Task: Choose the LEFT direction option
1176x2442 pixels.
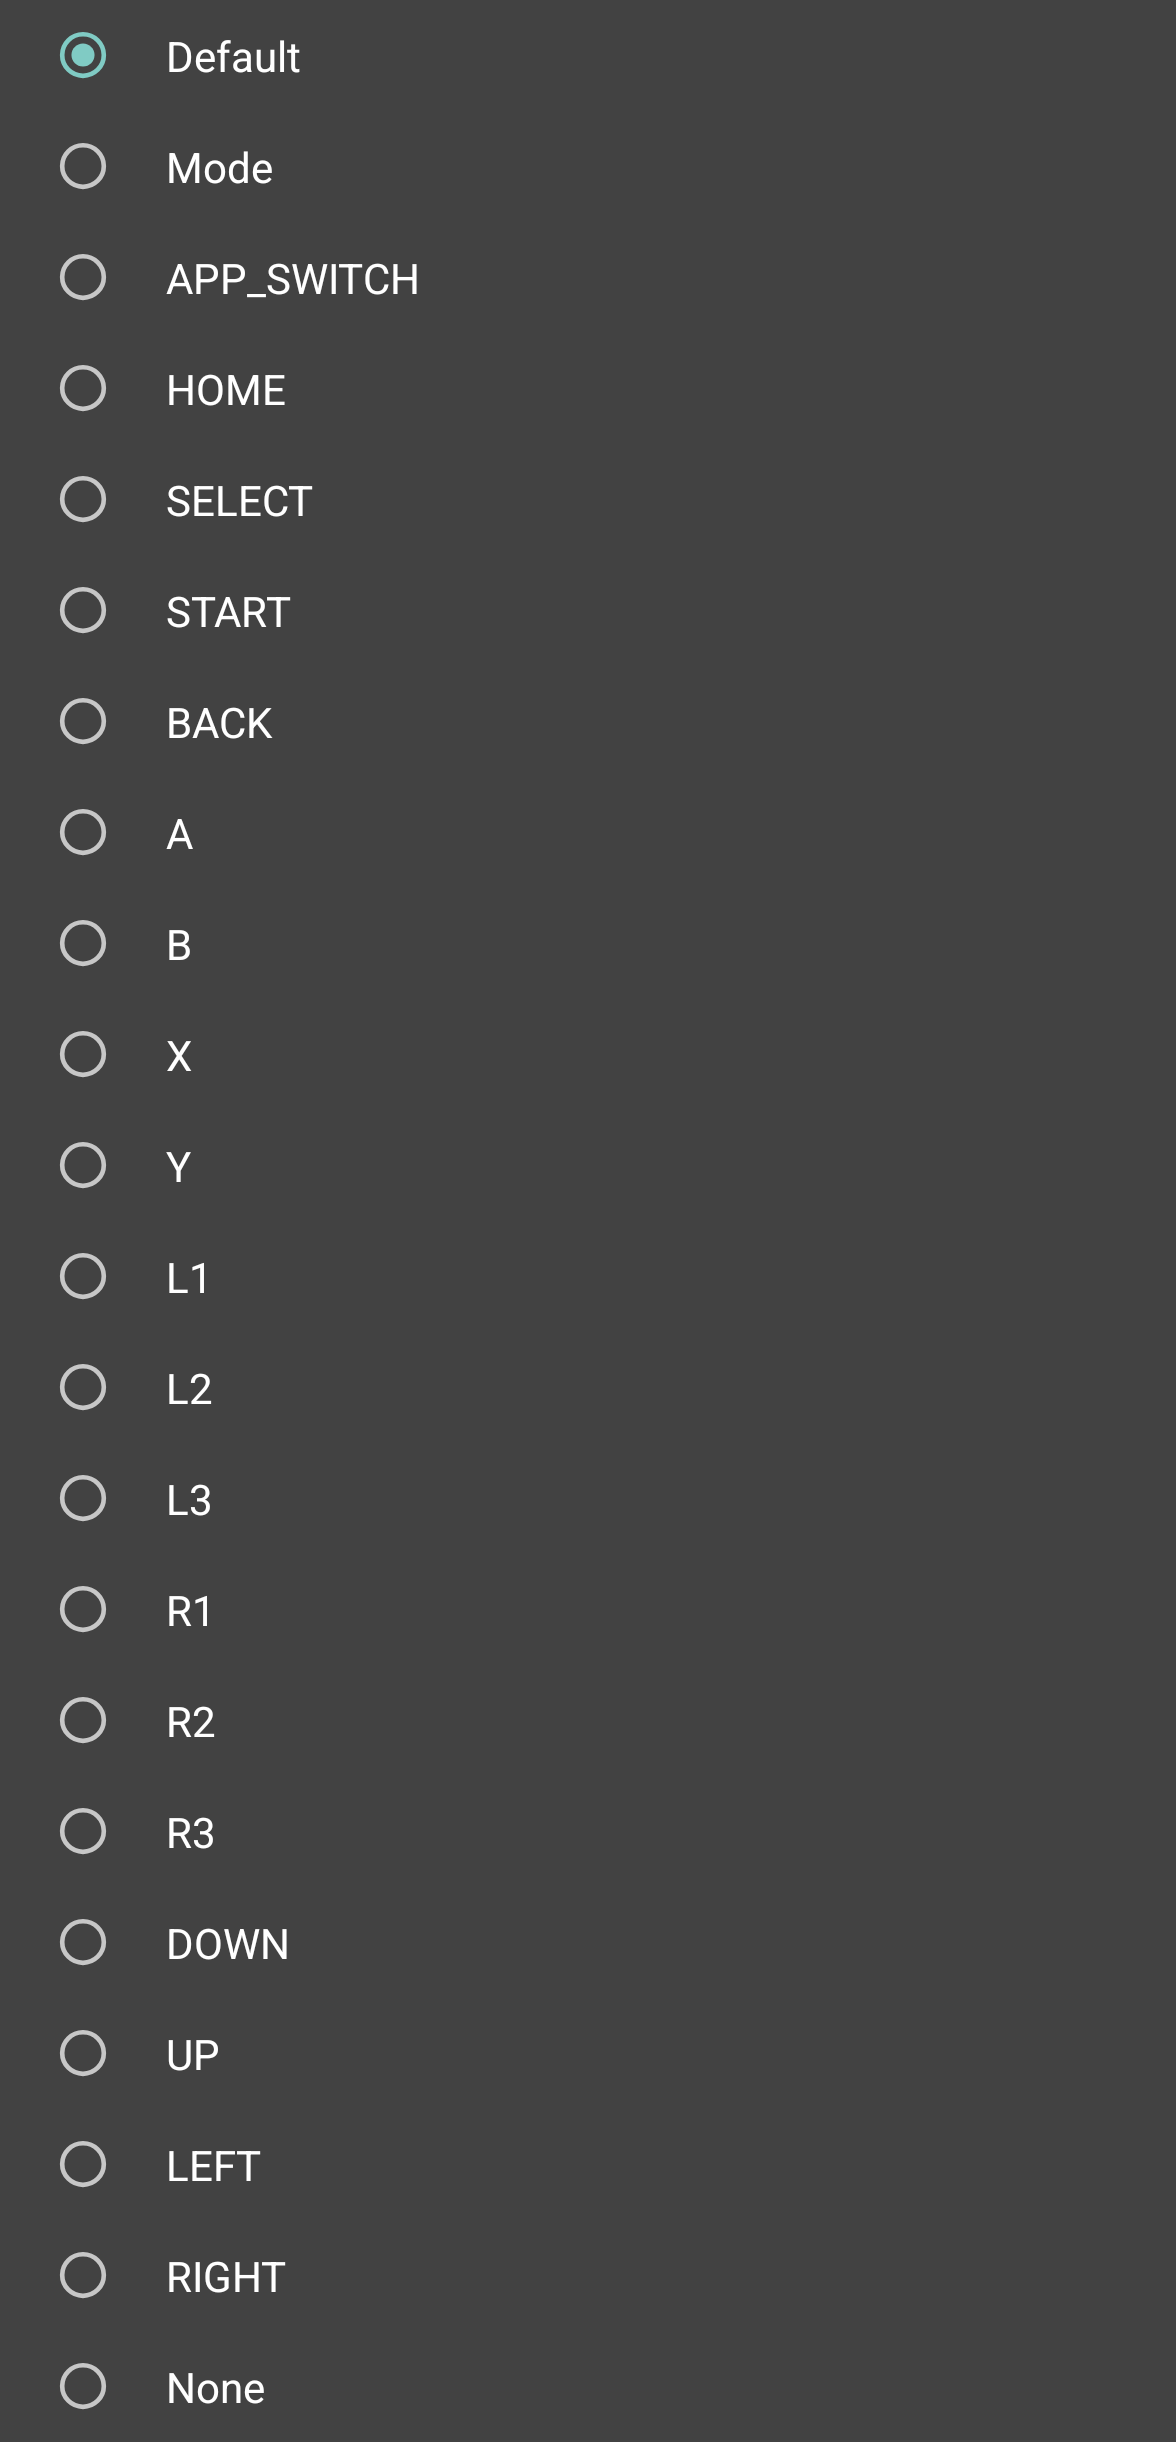Action: (83, 2165)
